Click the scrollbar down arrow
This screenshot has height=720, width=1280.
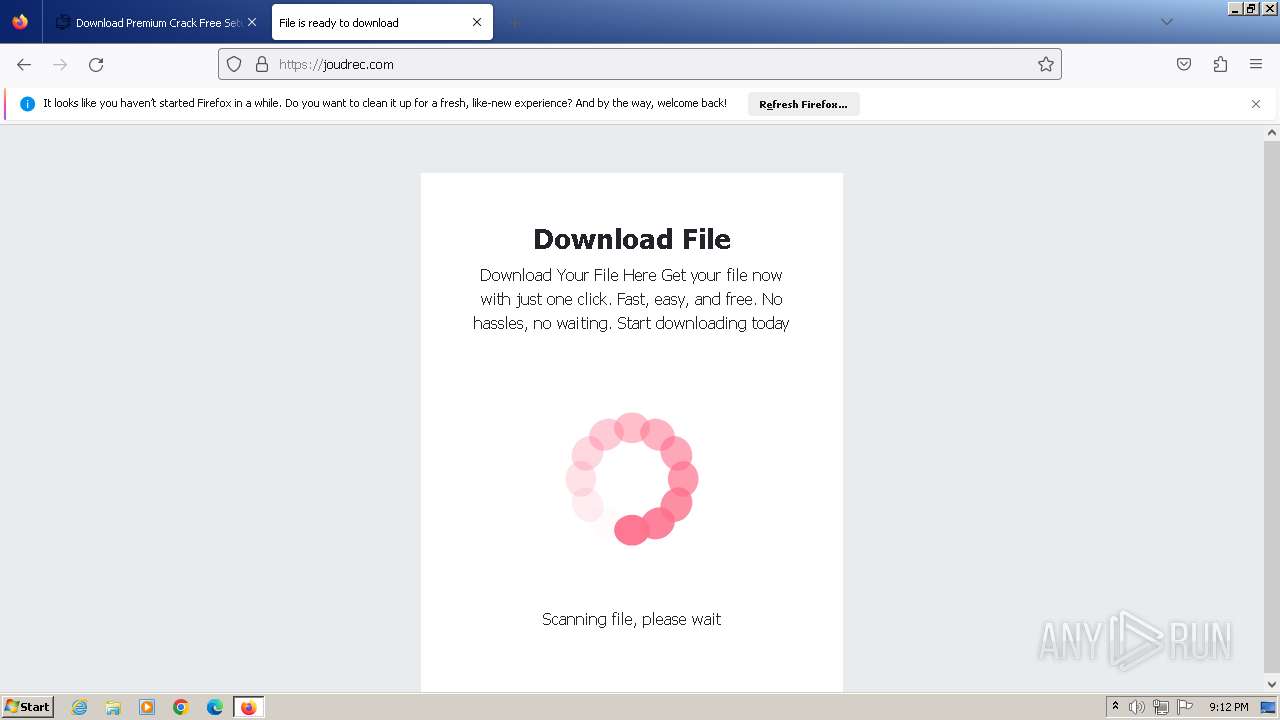coord(1272,685)
